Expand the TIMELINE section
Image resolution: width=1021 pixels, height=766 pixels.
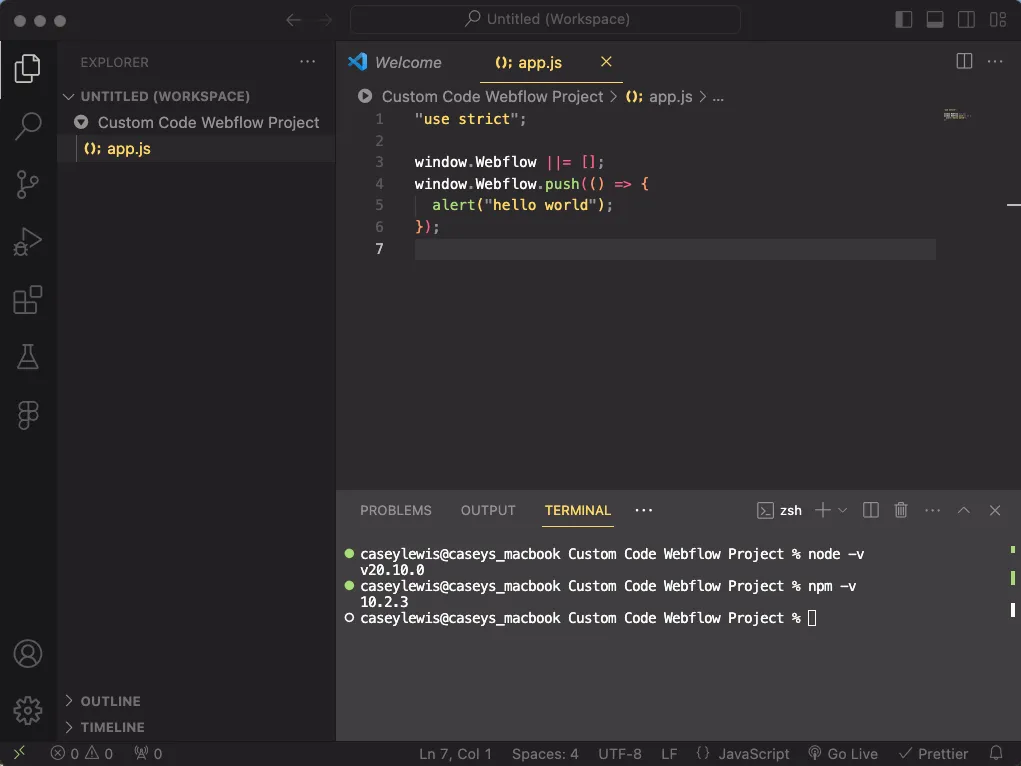click(x=112, y=727)
